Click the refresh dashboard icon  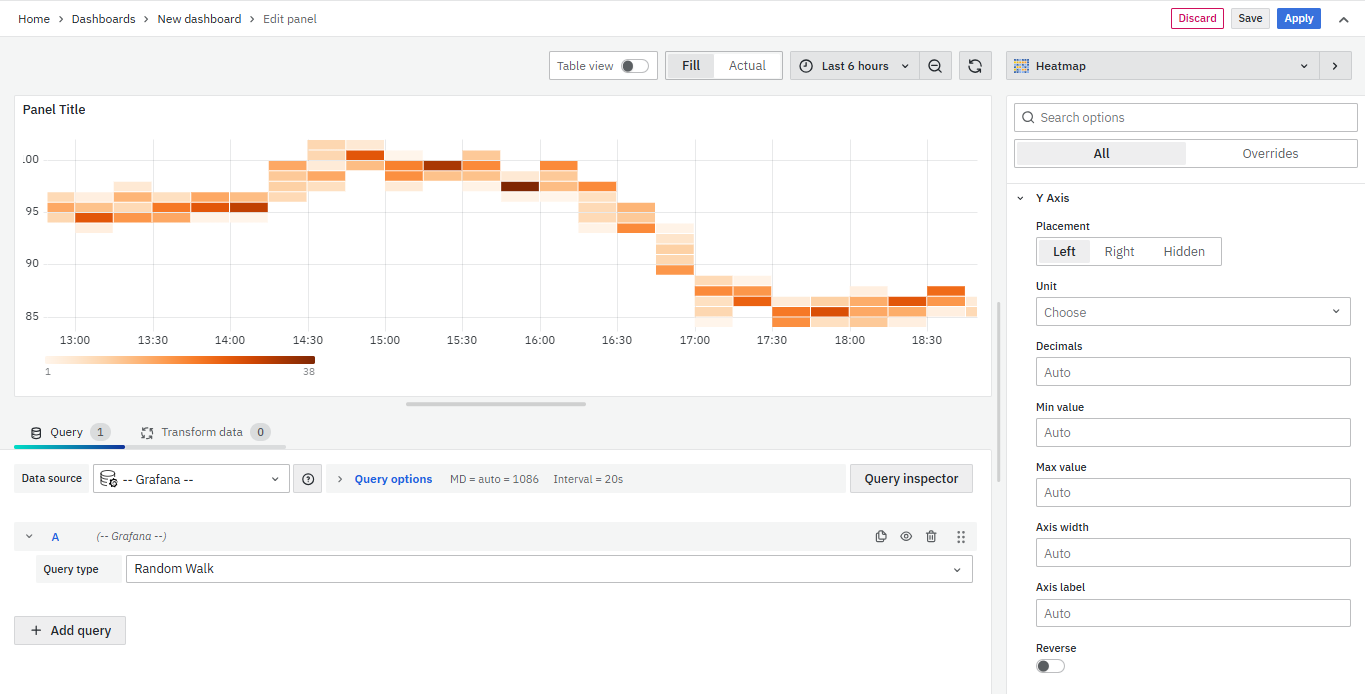975,66
